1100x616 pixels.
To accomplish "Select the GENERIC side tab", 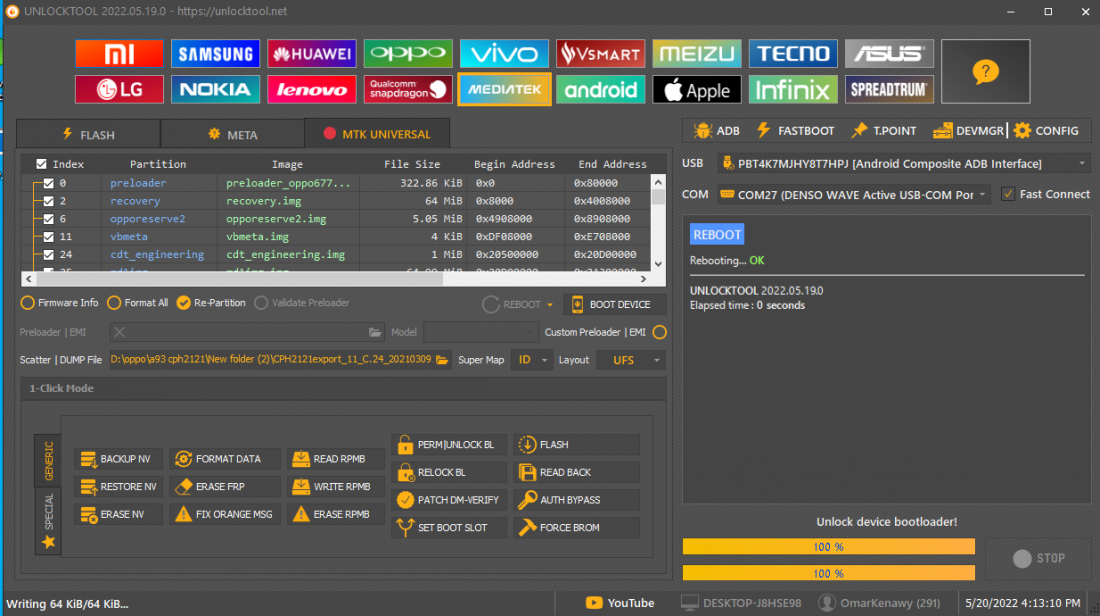I will (48, 460).
